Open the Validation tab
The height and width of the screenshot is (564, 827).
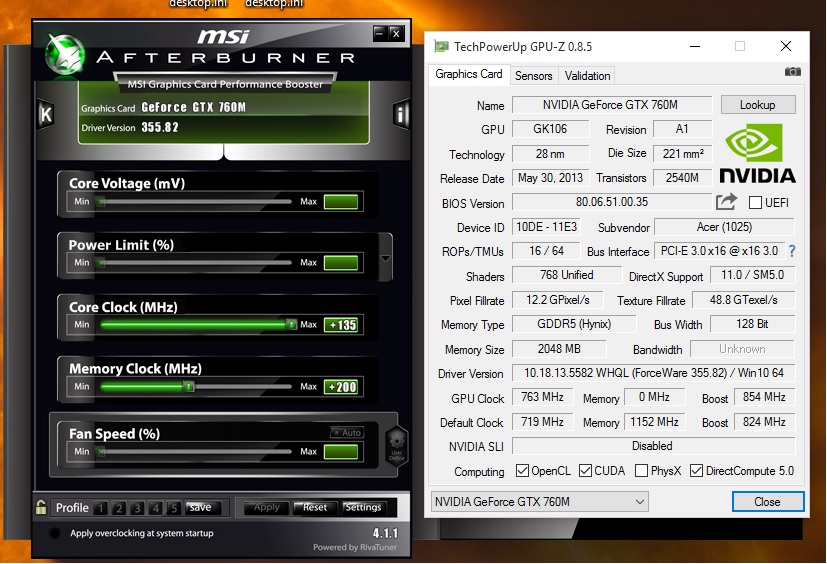click(x=587, y=76)
